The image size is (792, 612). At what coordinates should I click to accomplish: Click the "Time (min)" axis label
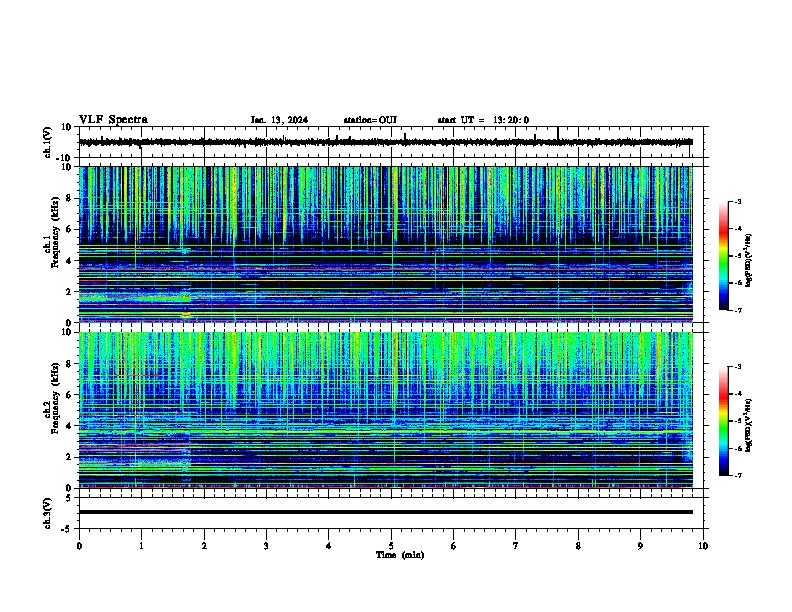pyautogui.click(x=400, y=555)
